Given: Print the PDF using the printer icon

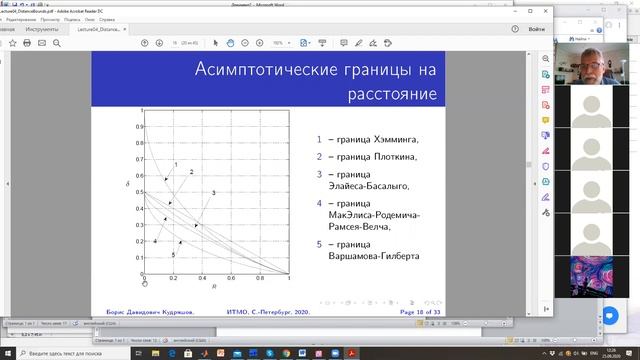Looking at the screenshot, I should [27, 43].
